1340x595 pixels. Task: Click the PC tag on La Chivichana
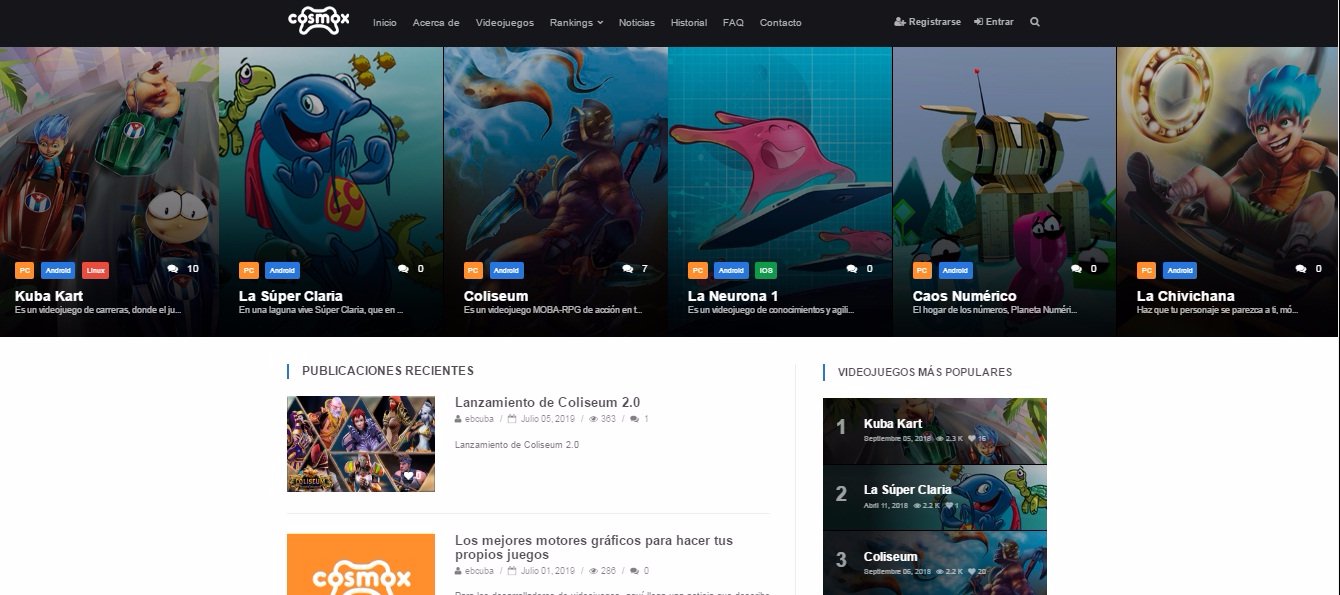pyautogui.click(x=1146, y=270)
